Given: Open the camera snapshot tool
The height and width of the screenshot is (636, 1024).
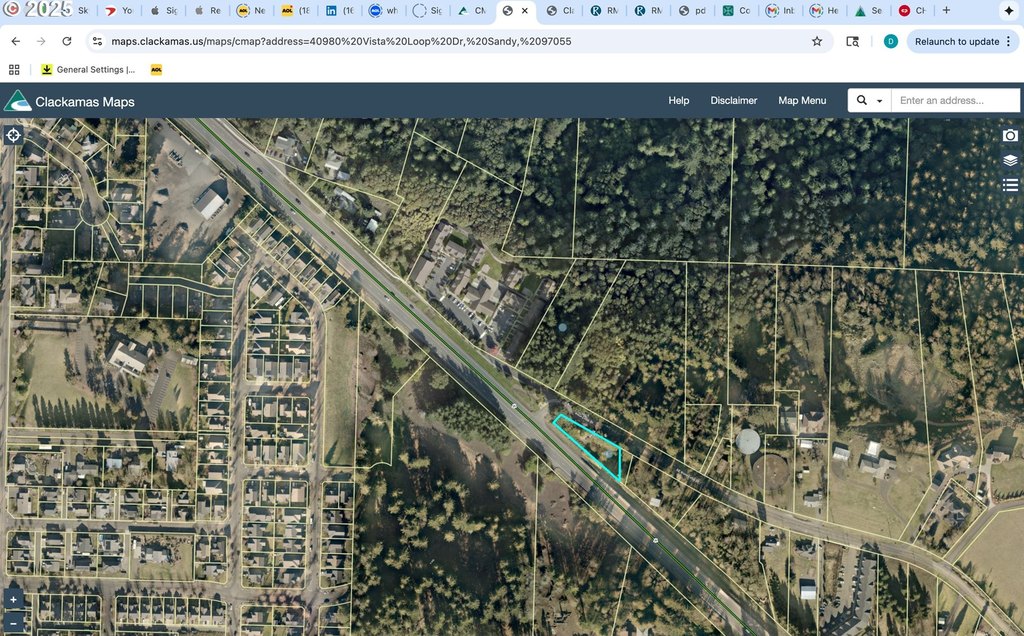Looking at the screenshot, I should (1010, 135).
